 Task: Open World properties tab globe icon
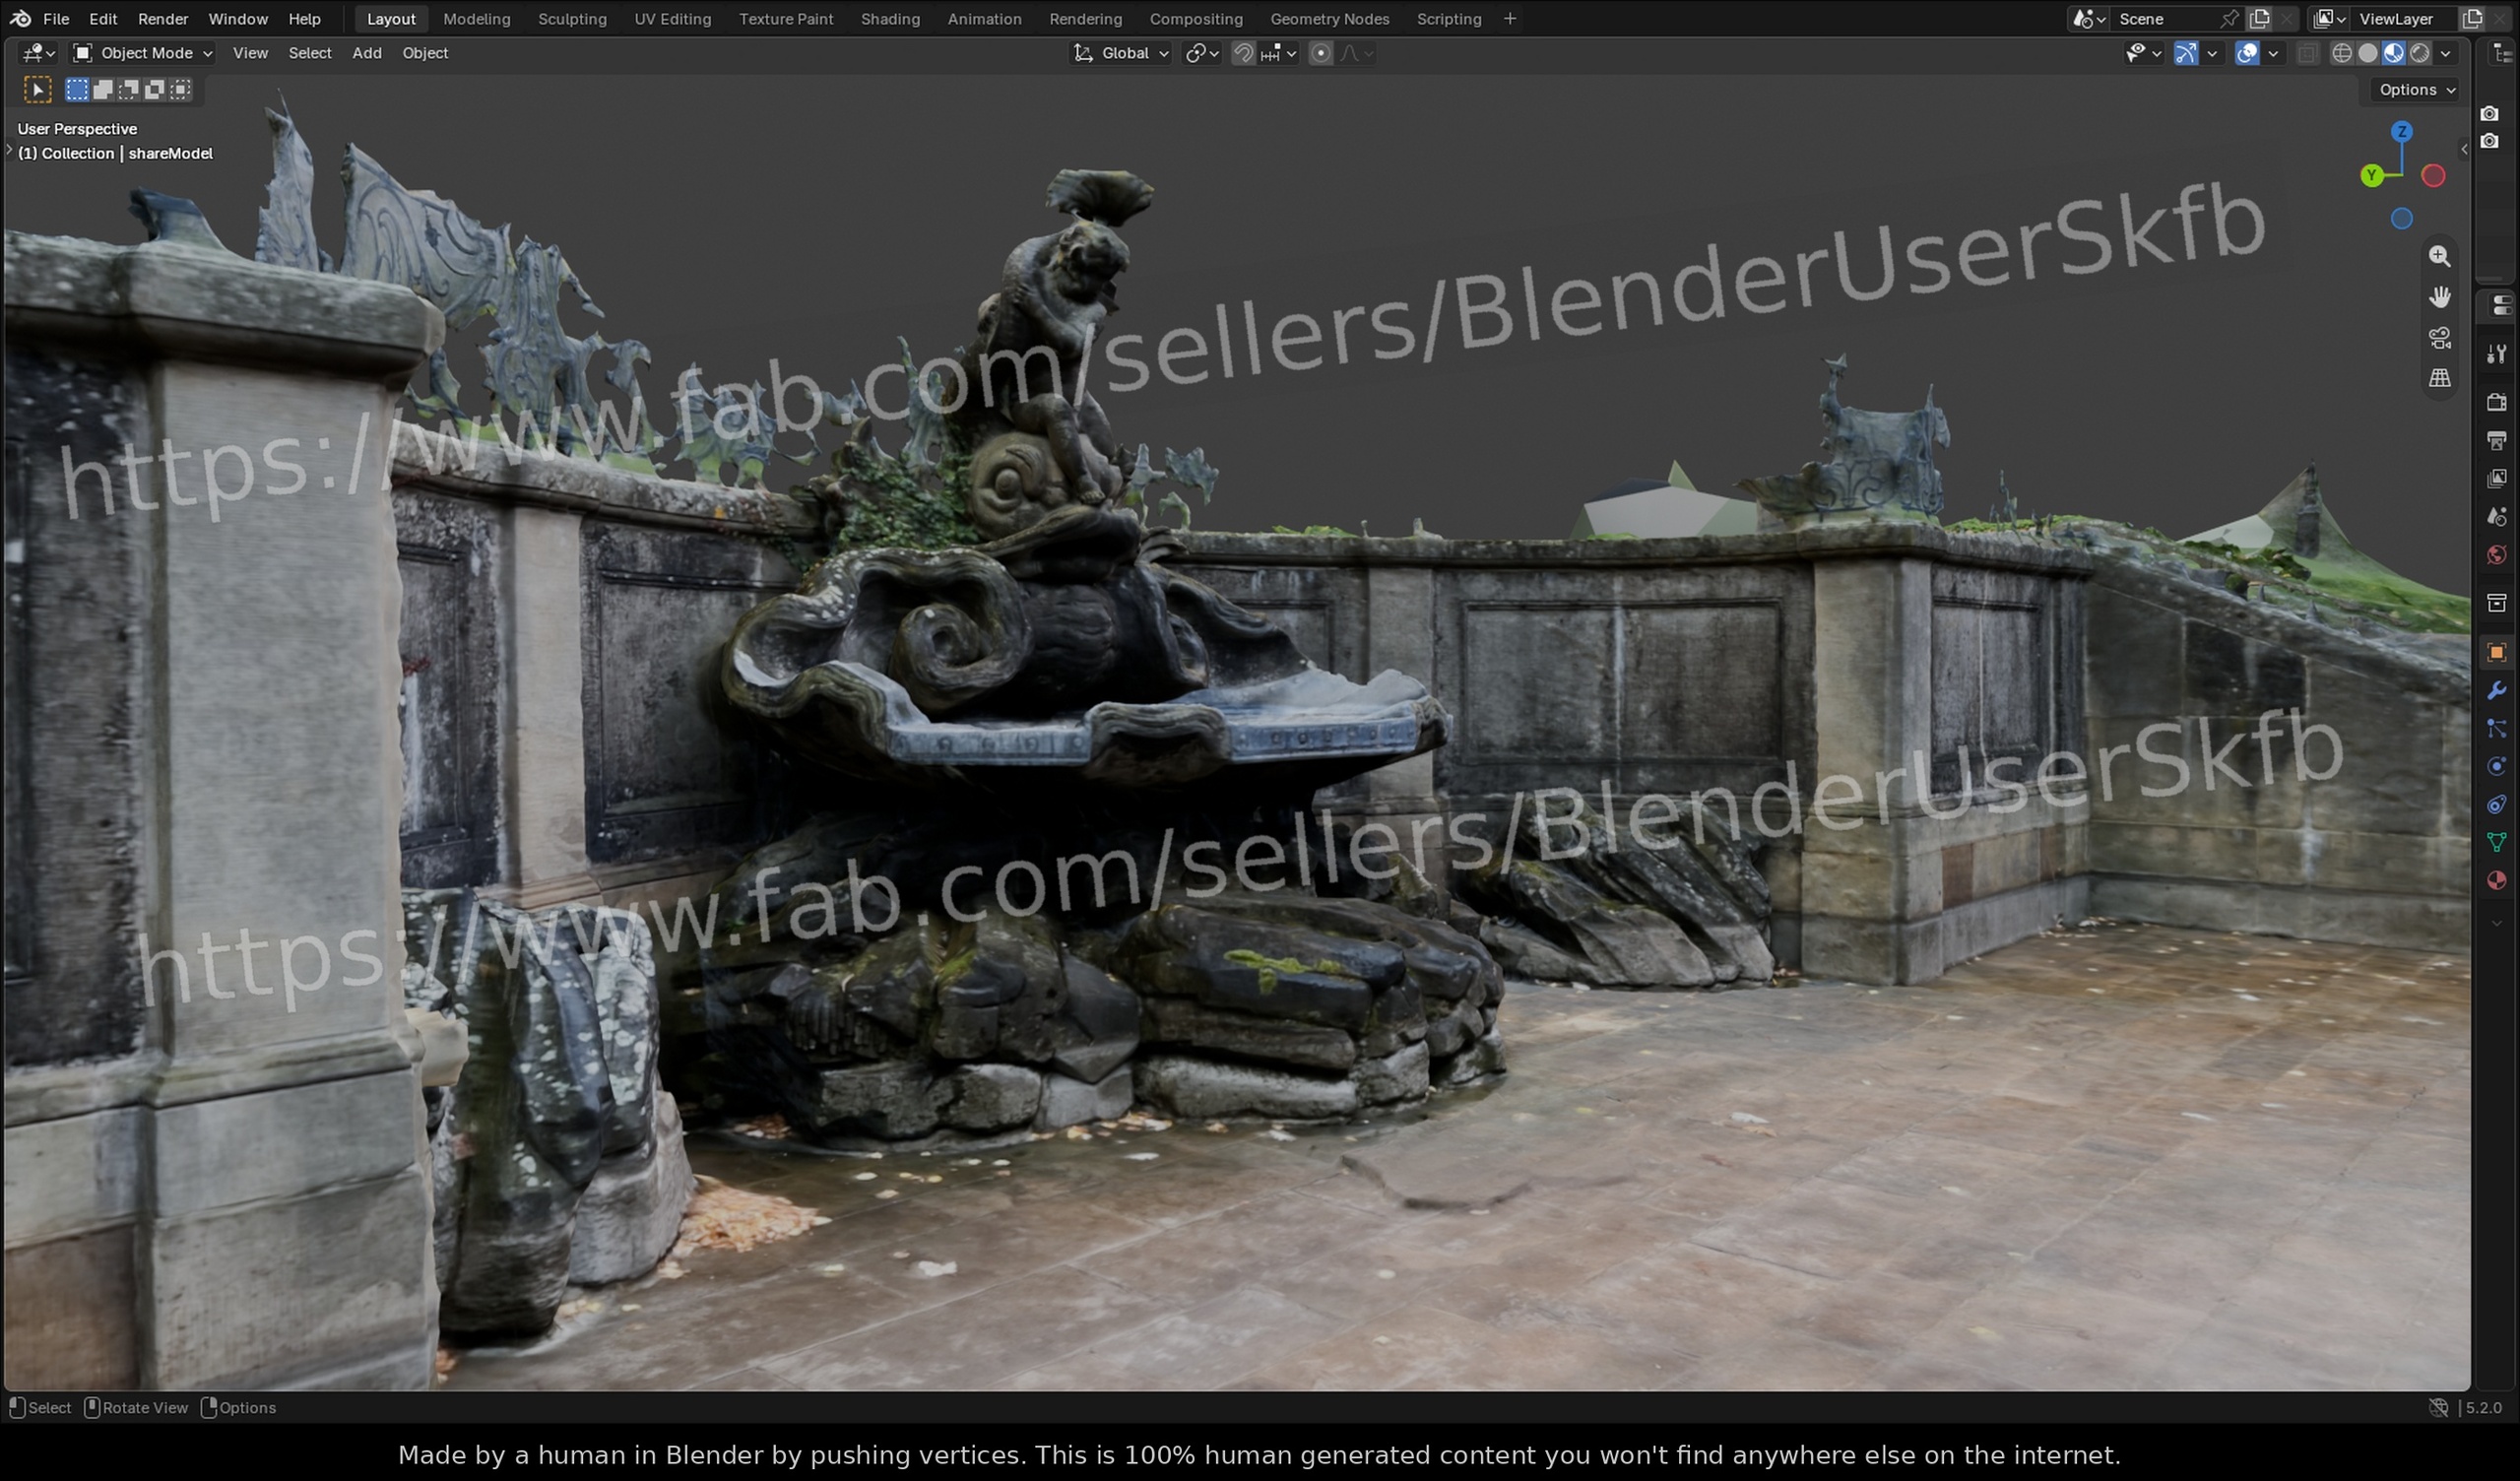point(2496,555)
